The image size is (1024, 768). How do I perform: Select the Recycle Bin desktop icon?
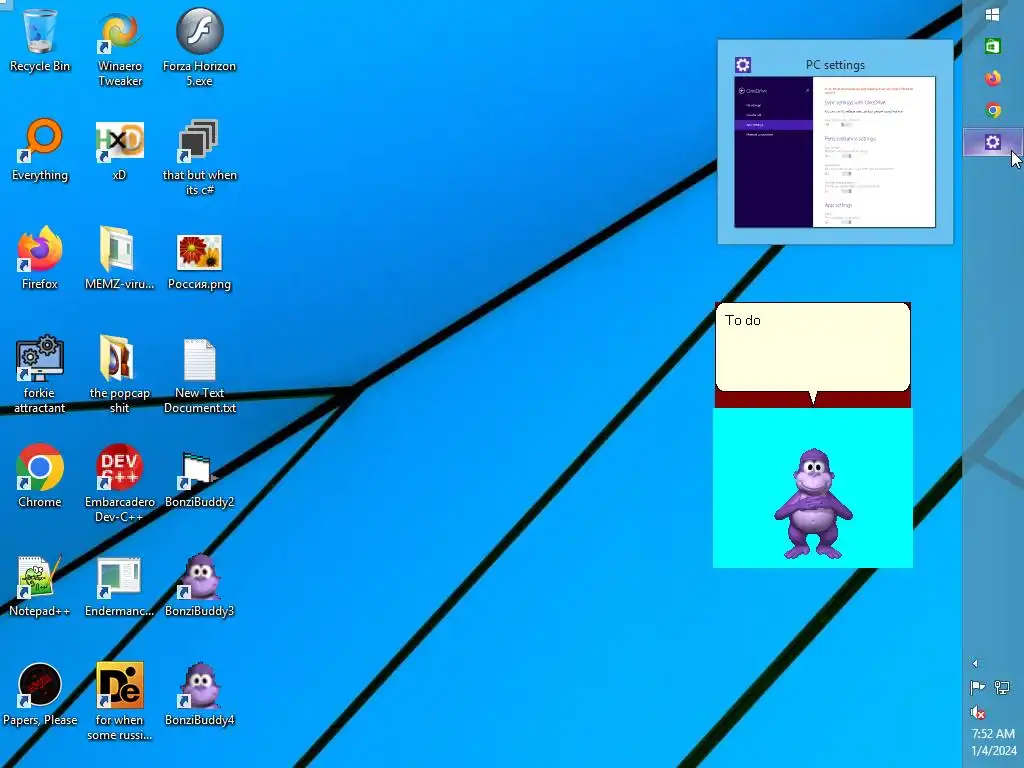coord(40,42)
